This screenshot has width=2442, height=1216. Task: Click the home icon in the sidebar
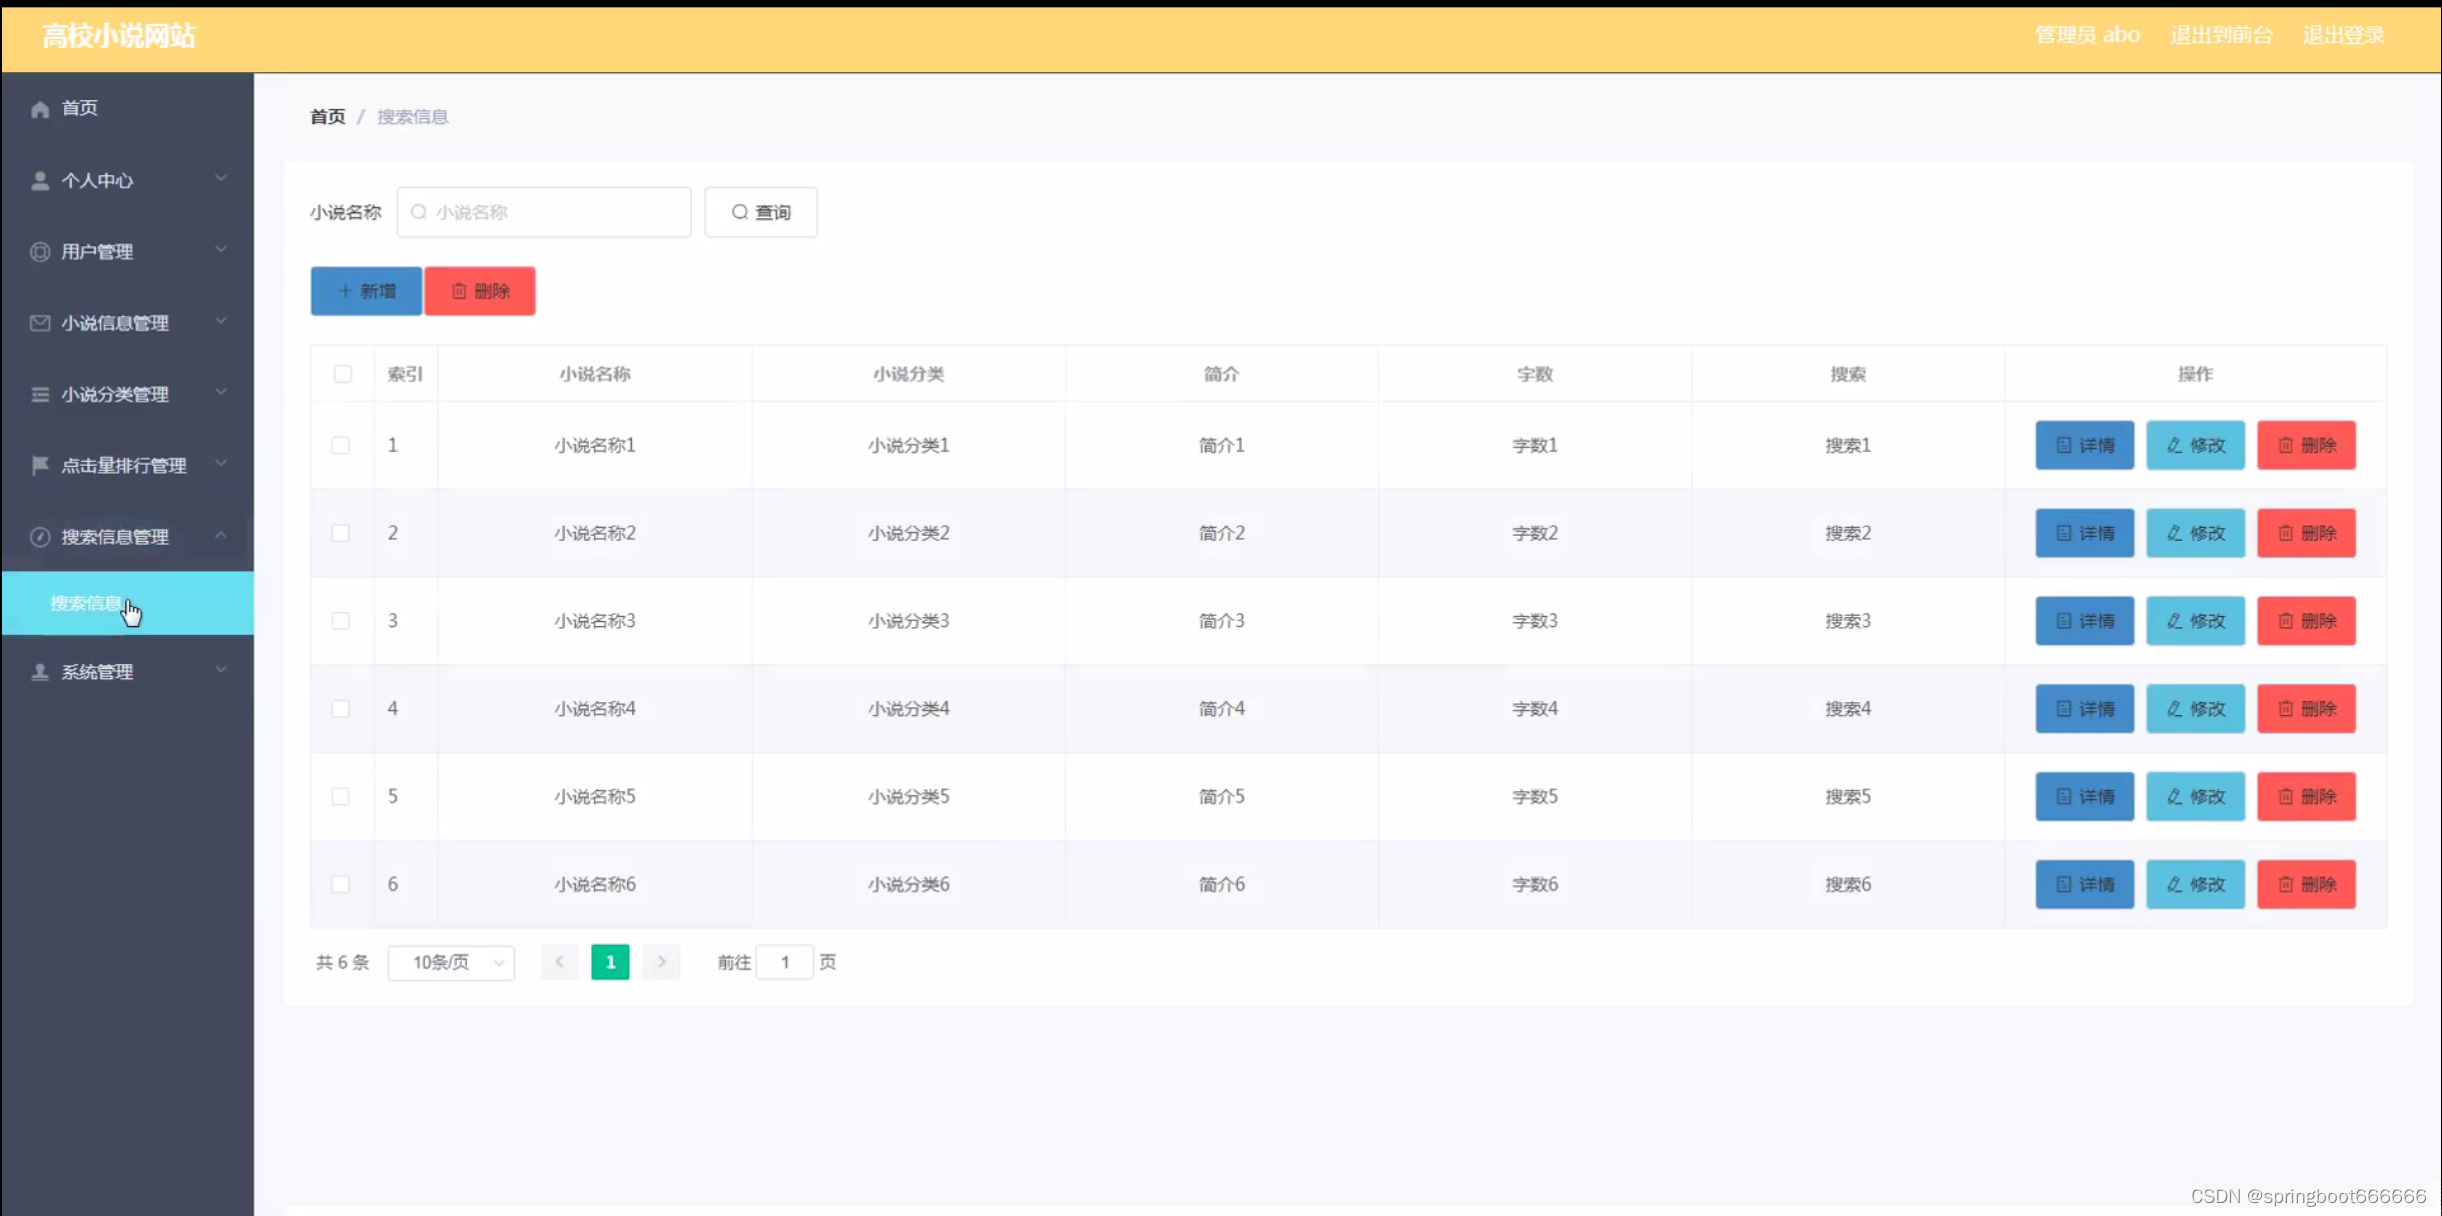tap(40, 109)
